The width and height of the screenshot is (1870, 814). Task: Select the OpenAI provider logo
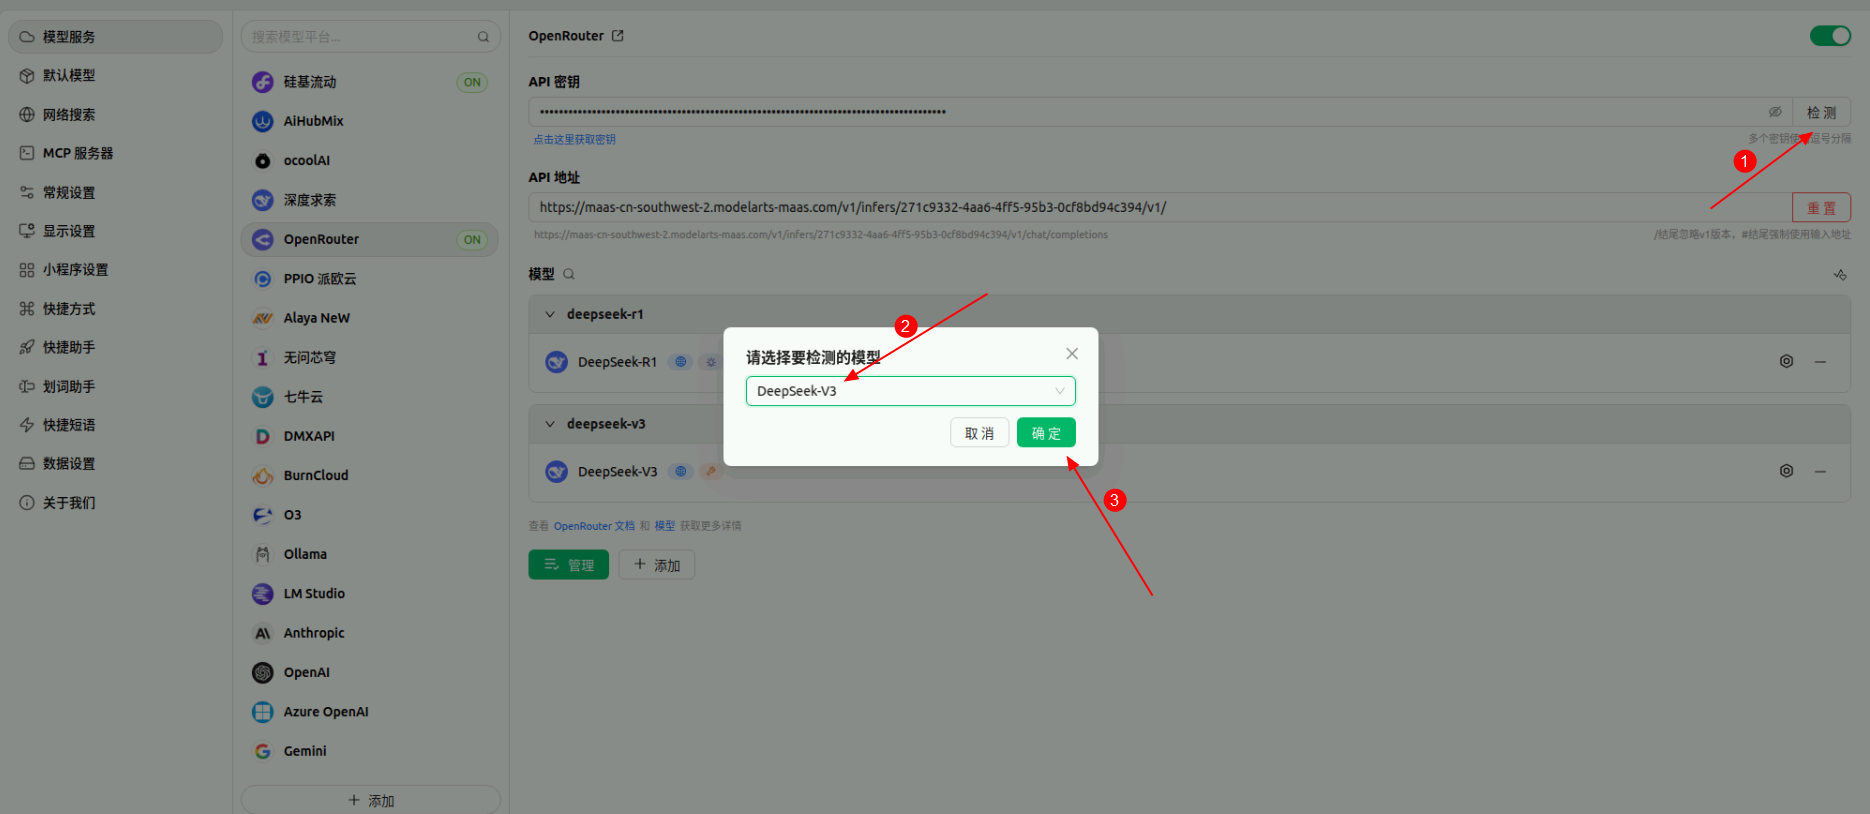tap(263, 672)
